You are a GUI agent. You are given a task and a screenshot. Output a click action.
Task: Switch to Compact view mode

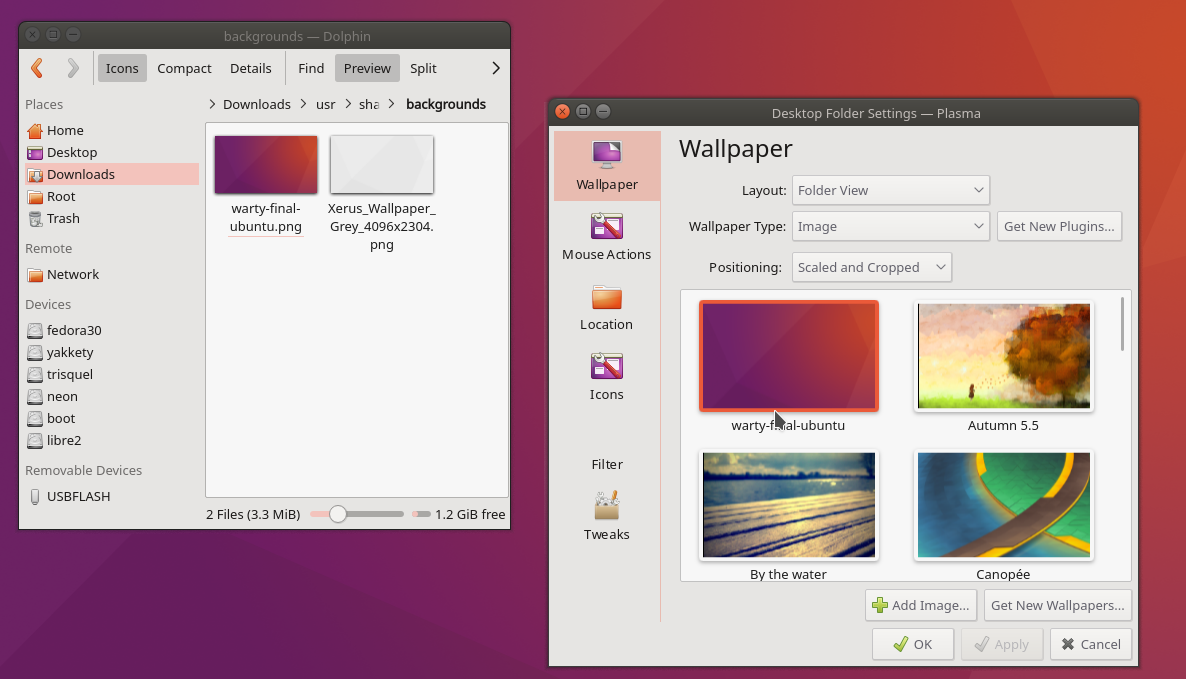point(184,68)
